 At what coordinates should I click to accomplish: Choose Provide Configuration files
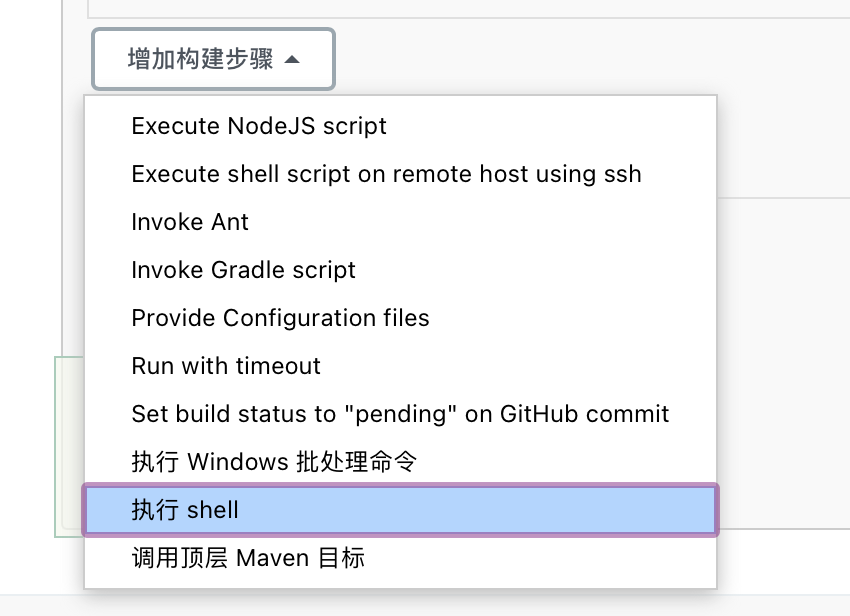(x=401, y=318)
